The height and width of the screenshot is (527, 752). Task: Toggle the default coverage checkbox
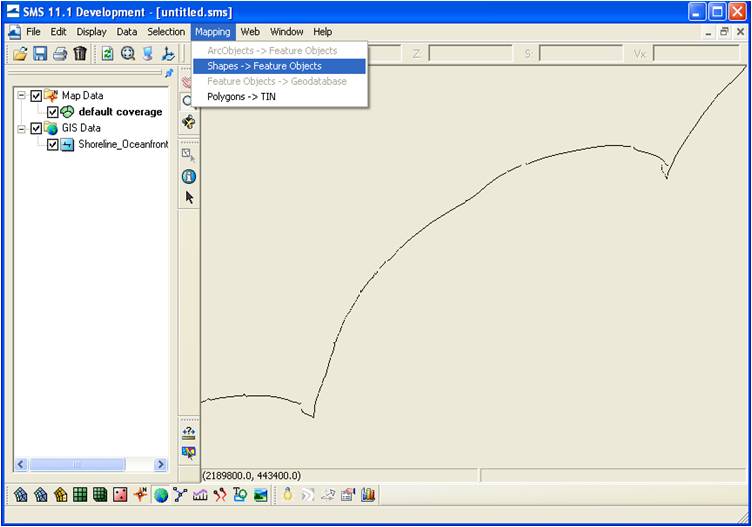click(52, 112)
